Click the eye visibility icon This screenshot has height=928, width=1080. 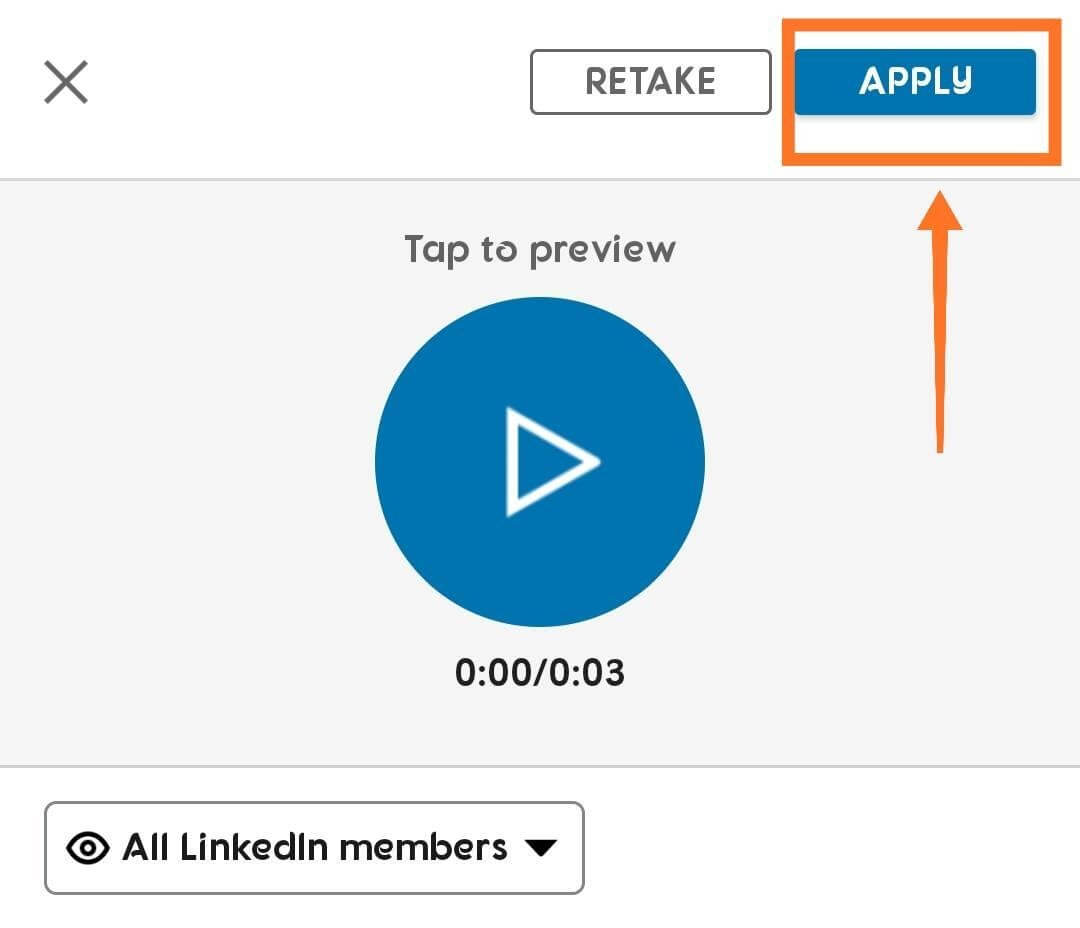pyautogui.click(x=88, y=848)
